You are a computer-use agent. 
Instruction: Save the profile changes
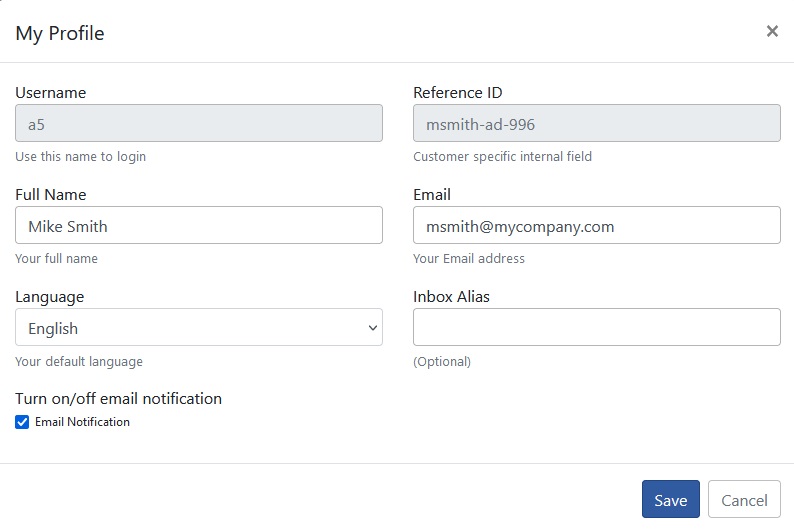(670, 499)
